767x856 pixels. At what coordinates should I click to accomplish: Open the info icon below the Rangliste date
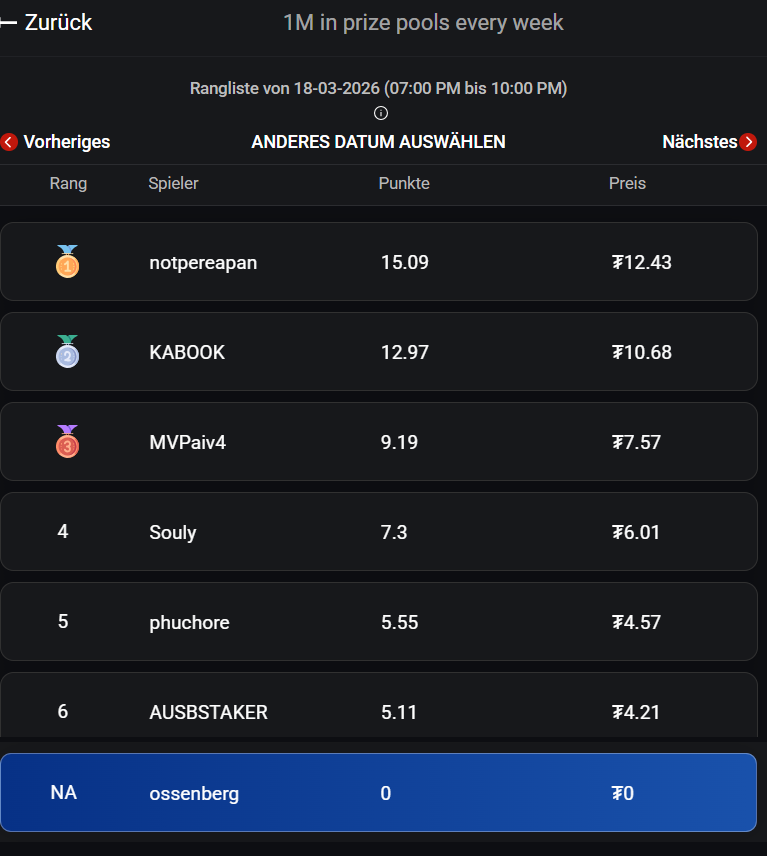[380, 113]
